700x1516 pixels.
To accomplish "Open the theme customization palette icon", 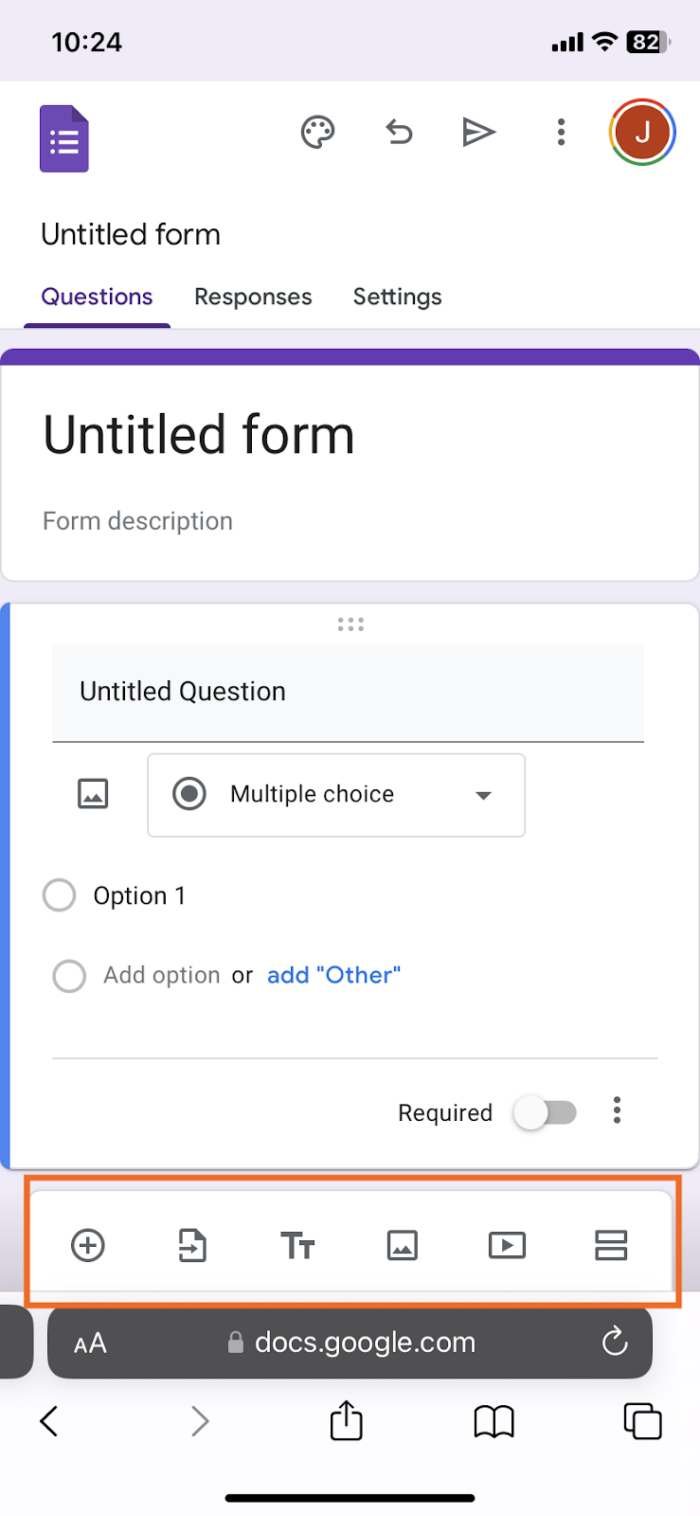I will [318, 131].
